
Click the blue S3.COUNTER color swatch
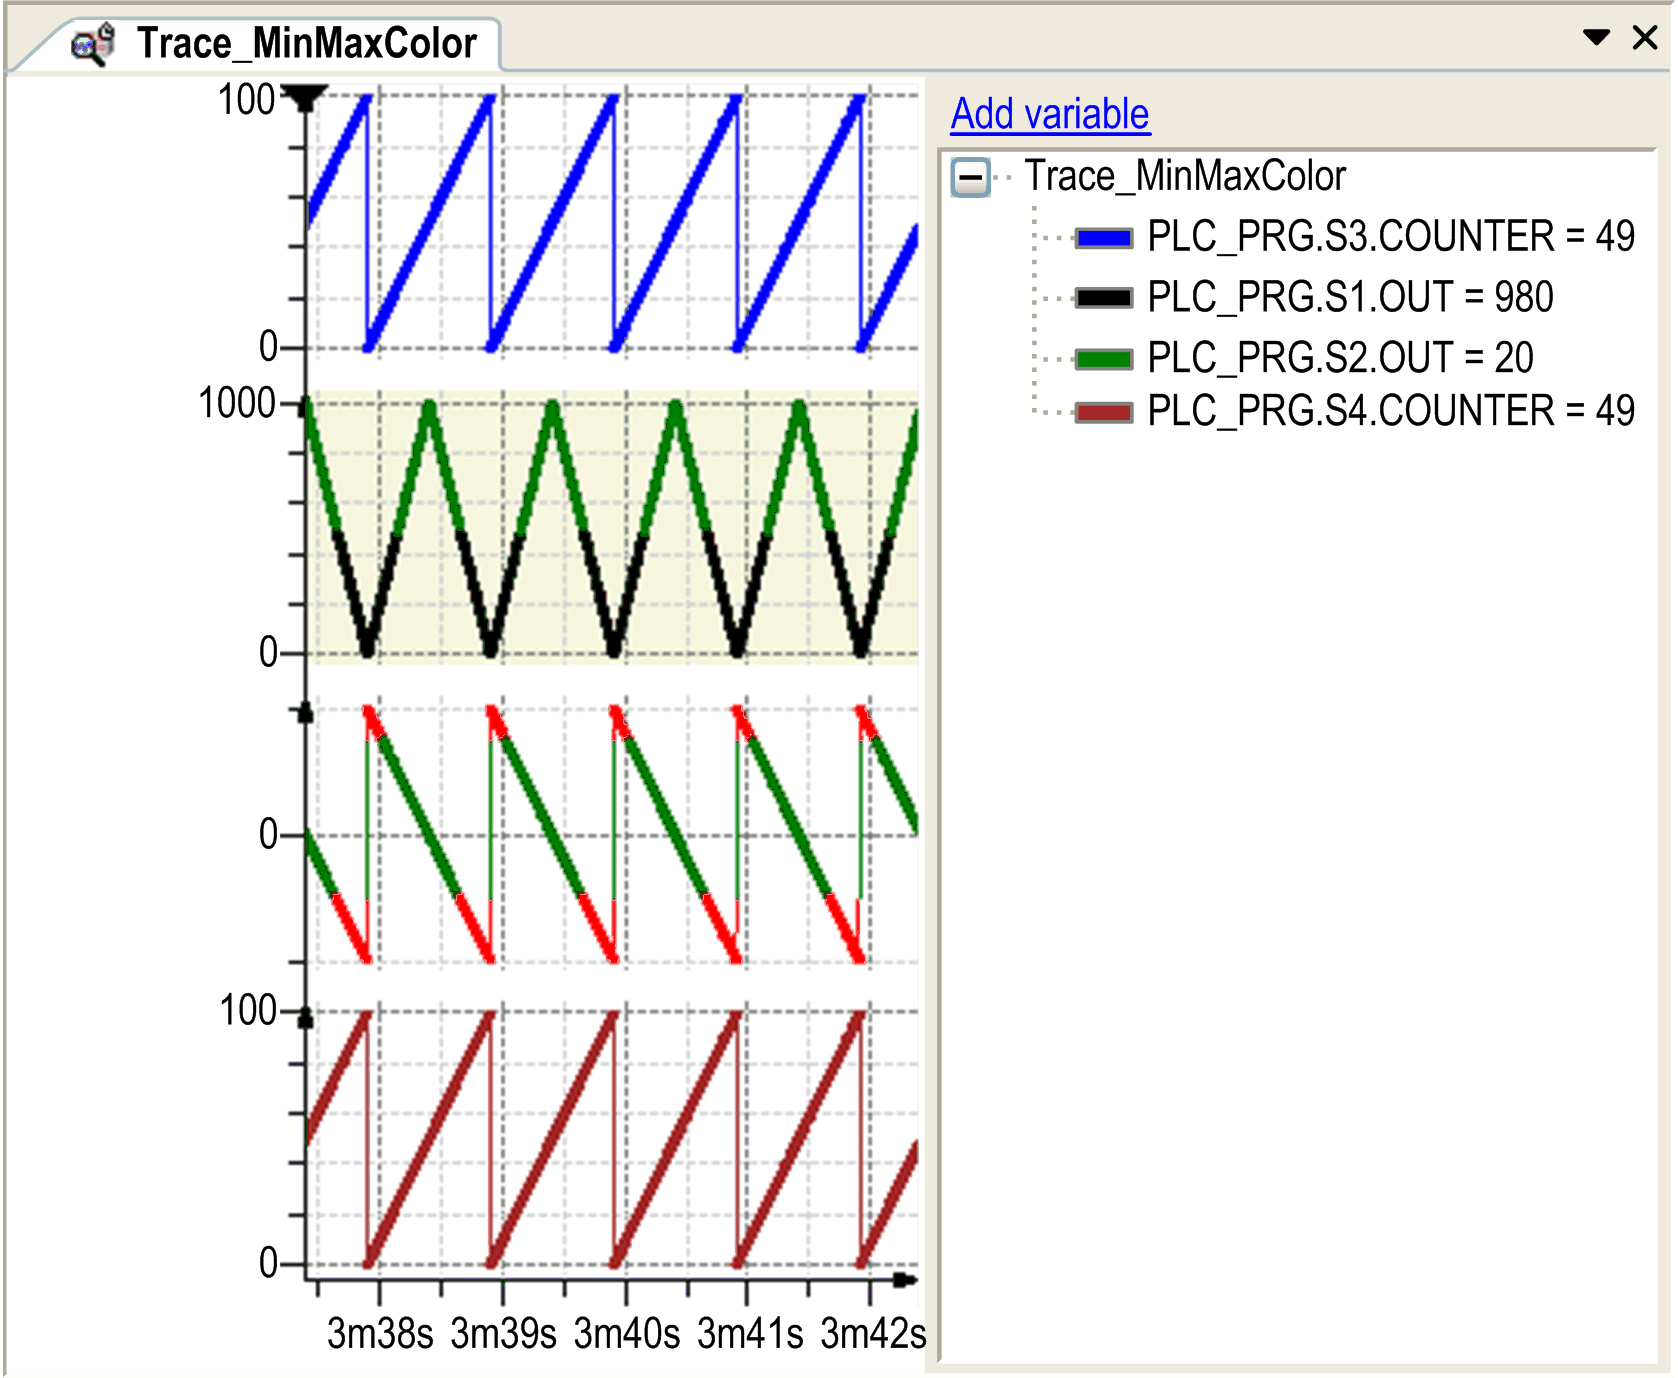[x=1104, y=238]
